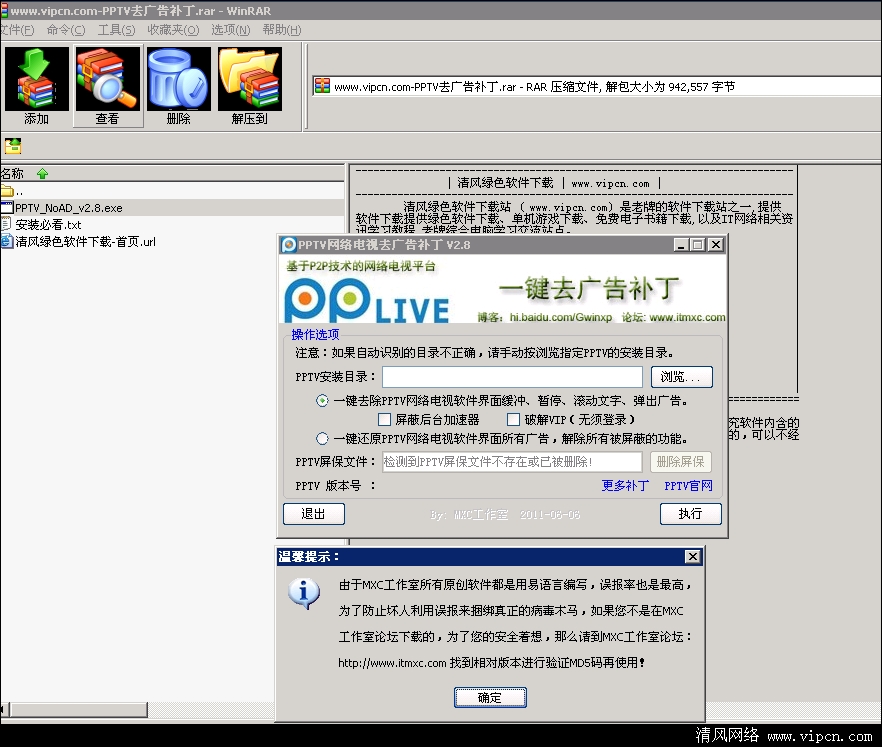Open the 帮助(H) menu
This screenshot has height=747, width=882.
pos(282,30)
